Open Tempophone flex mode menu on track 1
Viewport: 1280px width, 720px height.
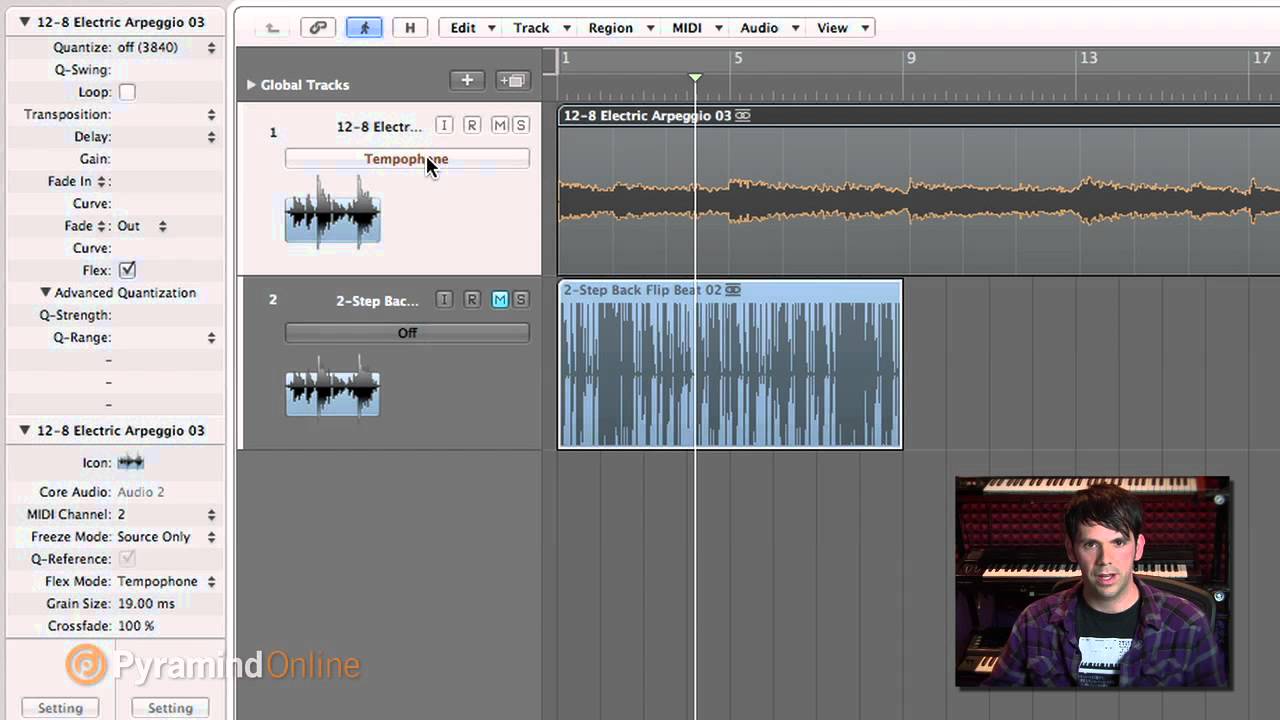[x=407, y=159]
